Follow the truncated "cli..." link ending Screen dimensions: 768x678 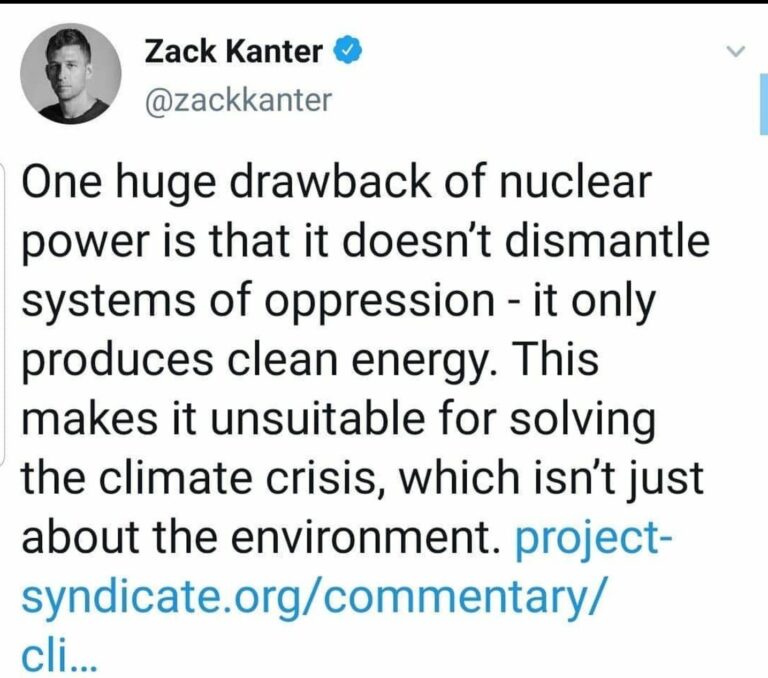pyautogui.click(x=60, y=658)
